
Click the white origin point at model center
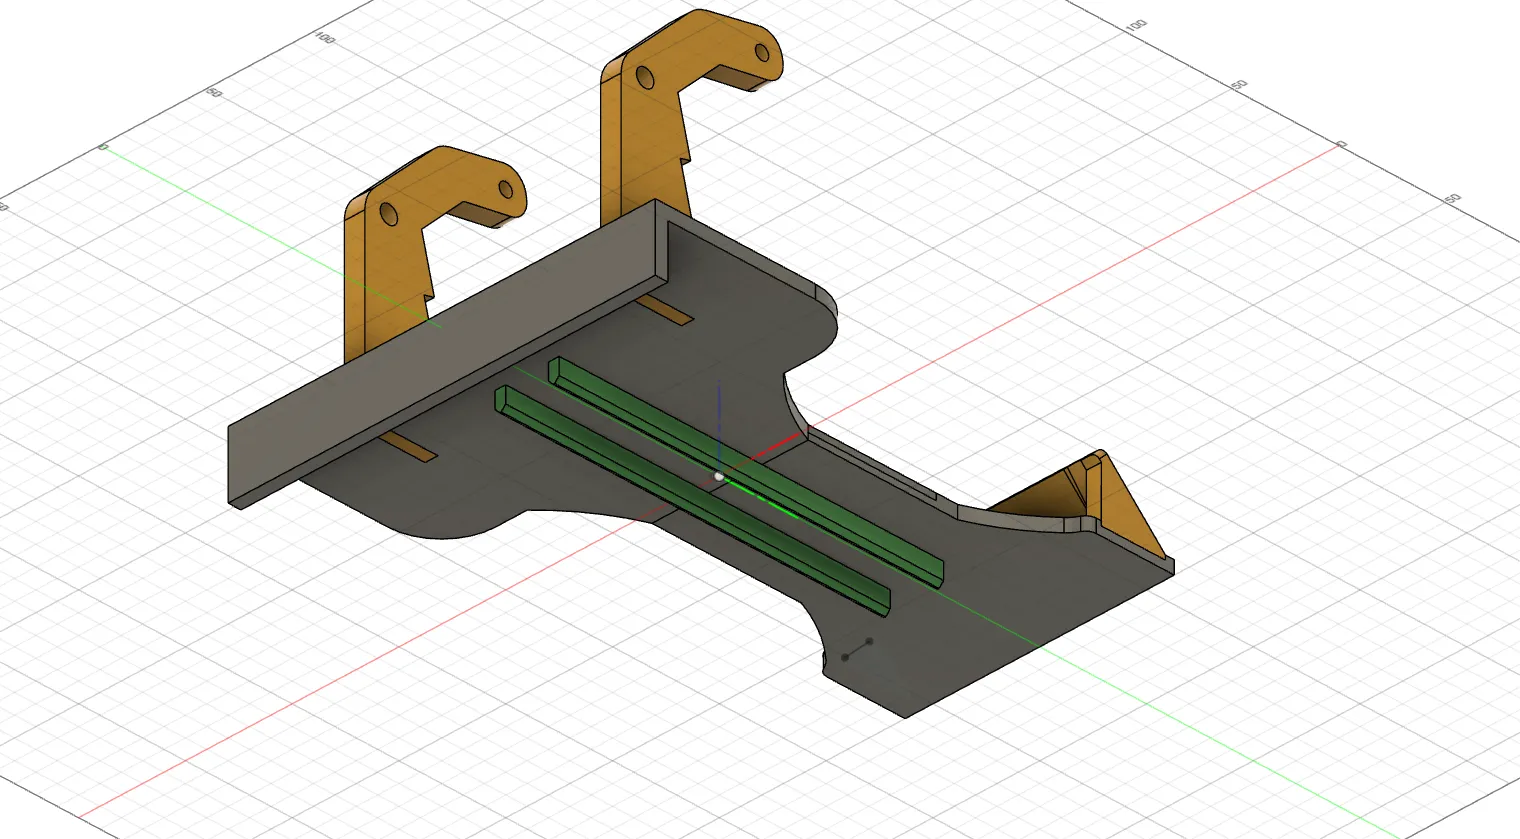(x=718, y=476)
